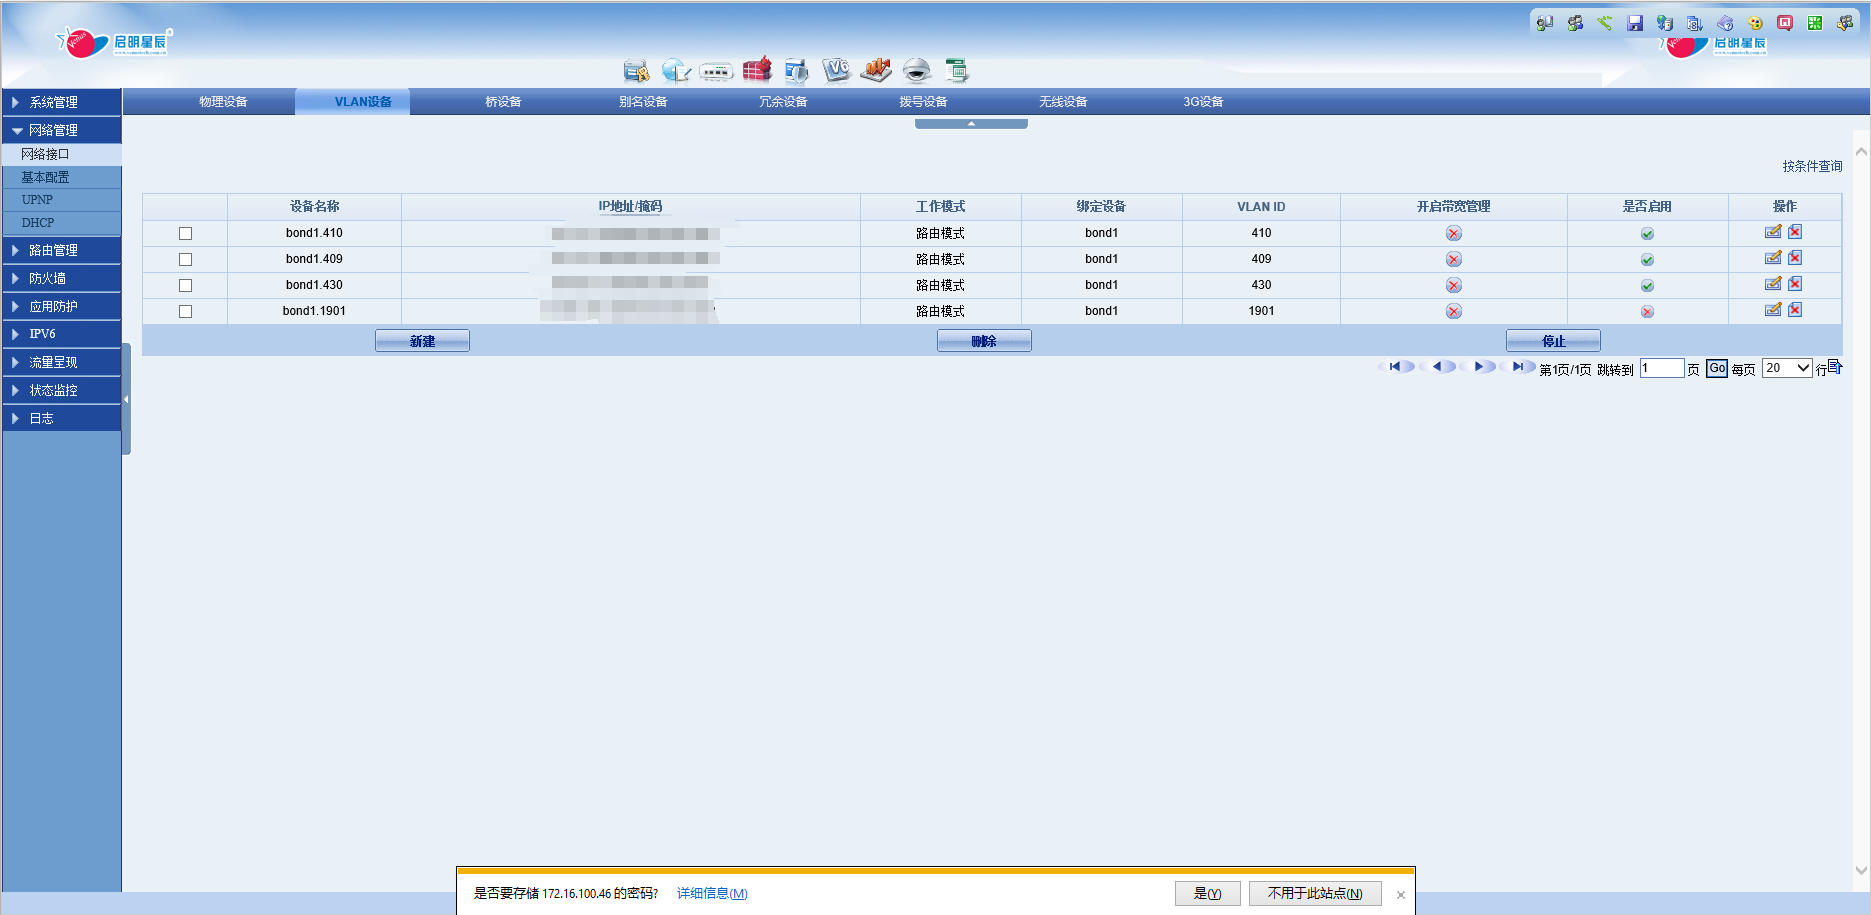This screenshot has width=1871, height=915.
Task: Click the firewall brick wall icon
Action: click(x=757, y=69)
